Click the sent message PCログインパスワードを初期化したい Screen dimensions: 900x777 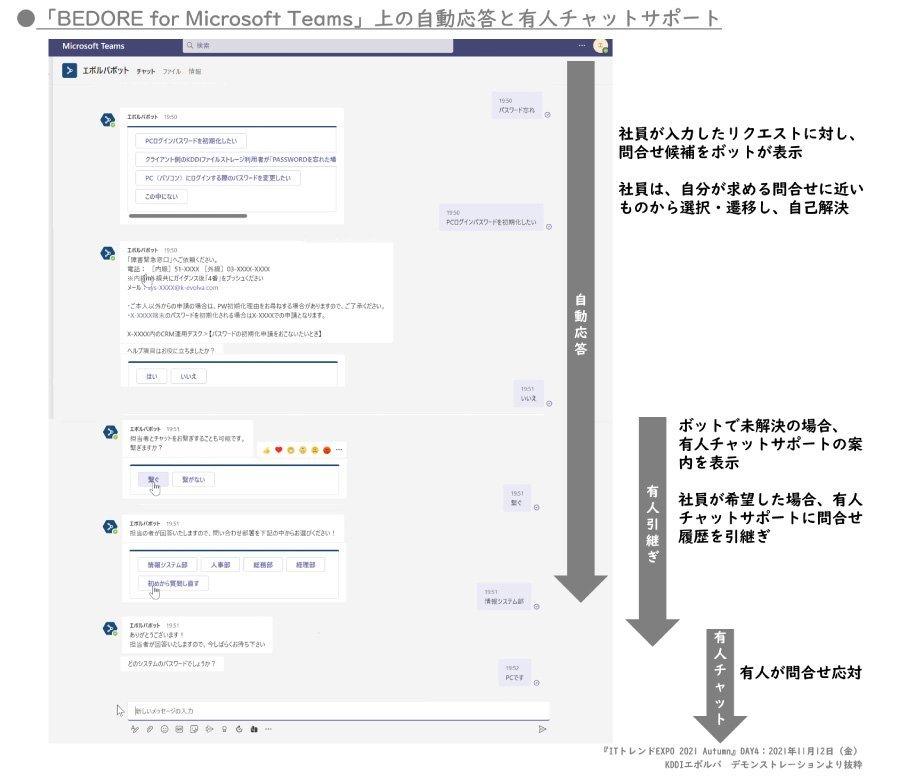(x=491, y=217)
